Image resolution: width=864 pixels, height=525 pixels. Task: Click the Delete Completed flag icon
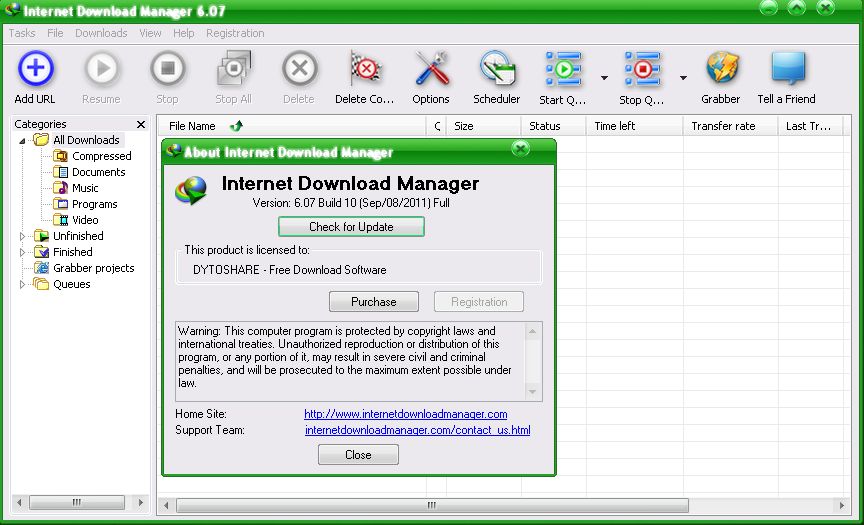click(x=365, y=68)
